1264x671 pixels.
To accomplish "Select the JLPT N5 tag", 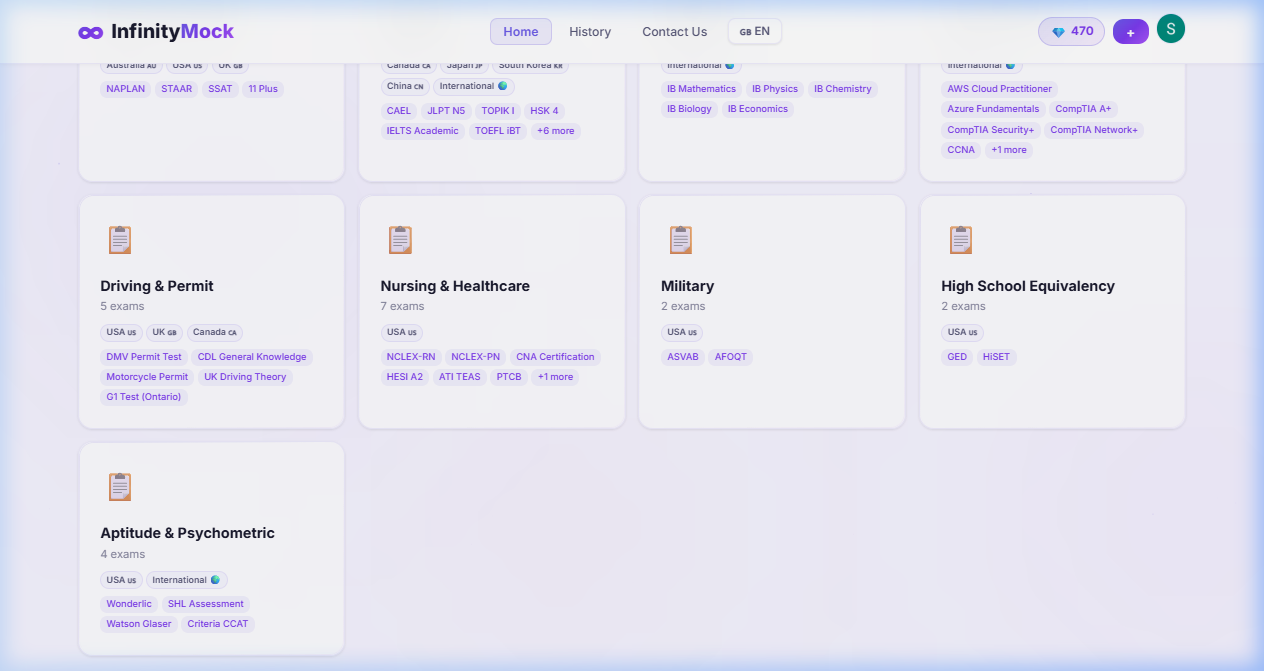I will click(x=446, y=111).
